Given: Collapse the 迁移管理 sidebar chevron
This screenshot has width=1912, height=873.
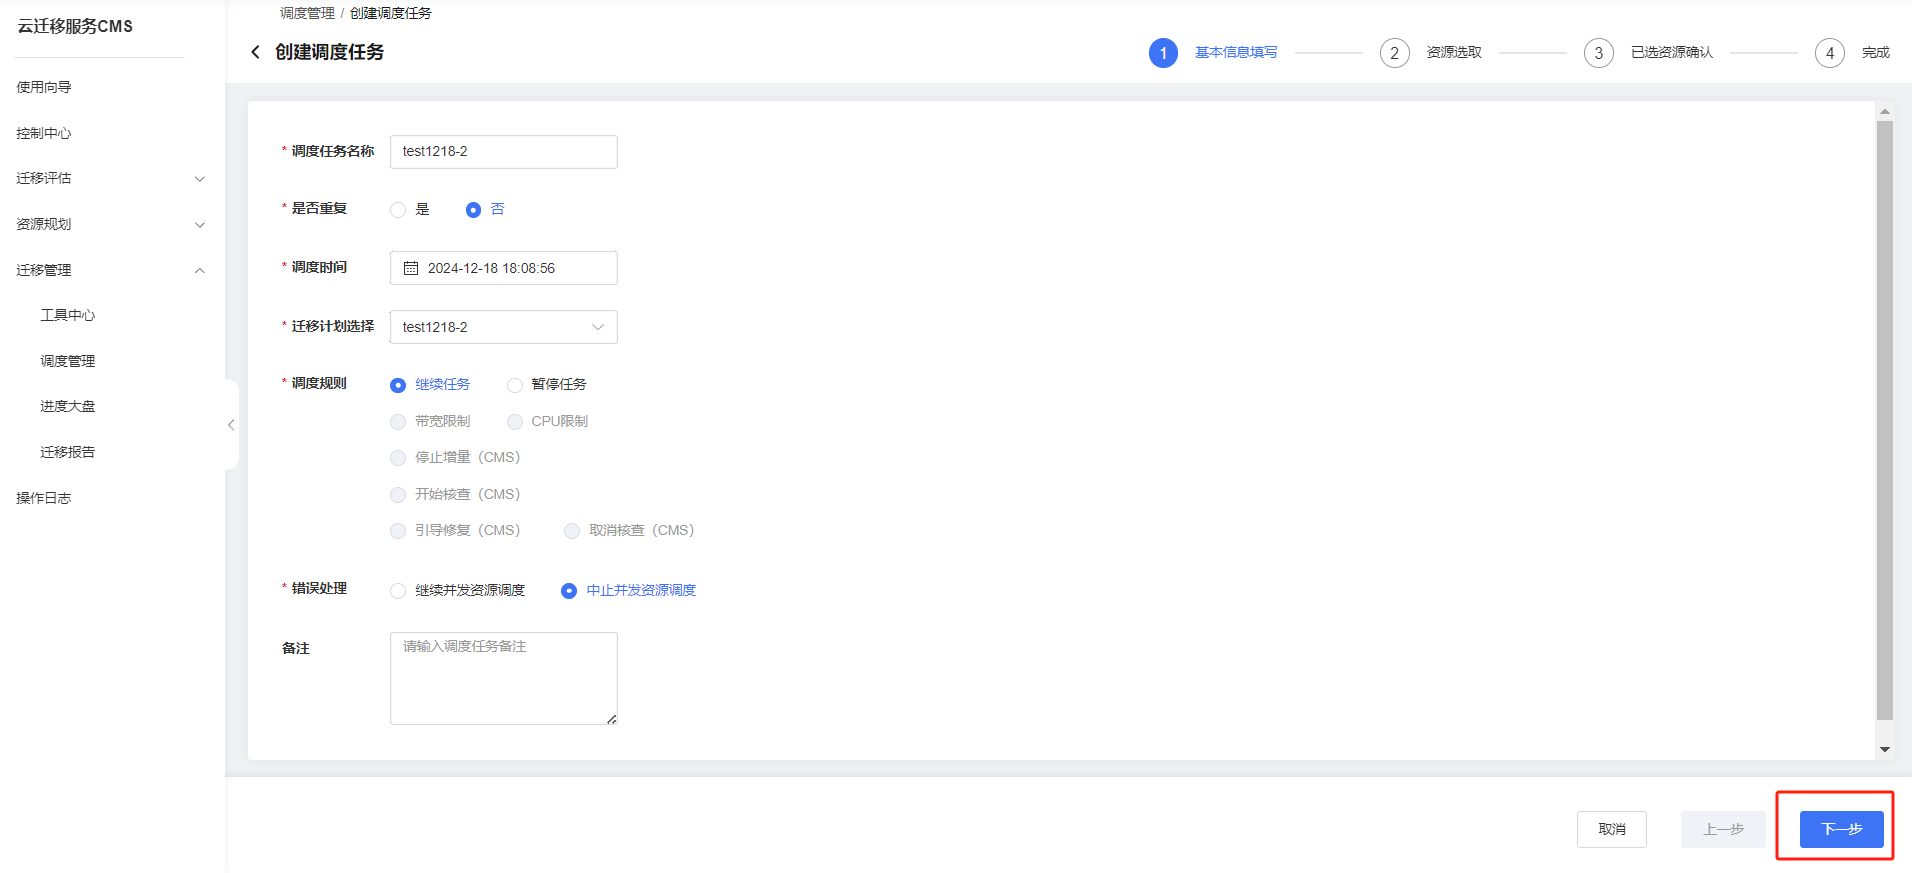Looking at the screenshot, I should point(199,270).
